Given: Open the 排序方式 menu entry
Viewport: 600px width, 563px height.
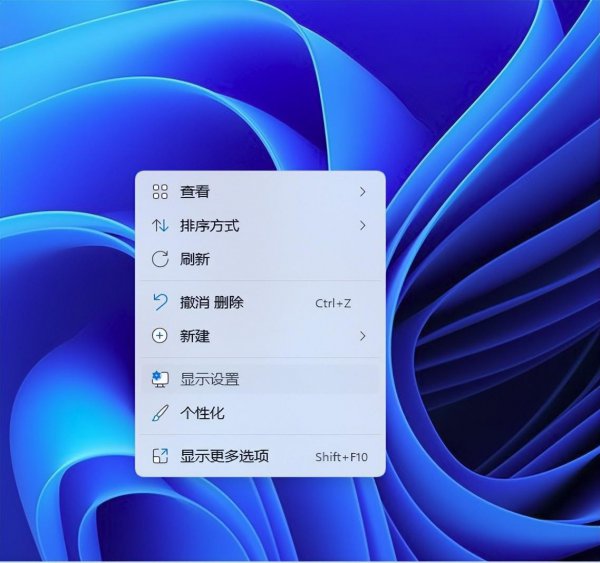Looking at the screenshot, I should (260, 225).
